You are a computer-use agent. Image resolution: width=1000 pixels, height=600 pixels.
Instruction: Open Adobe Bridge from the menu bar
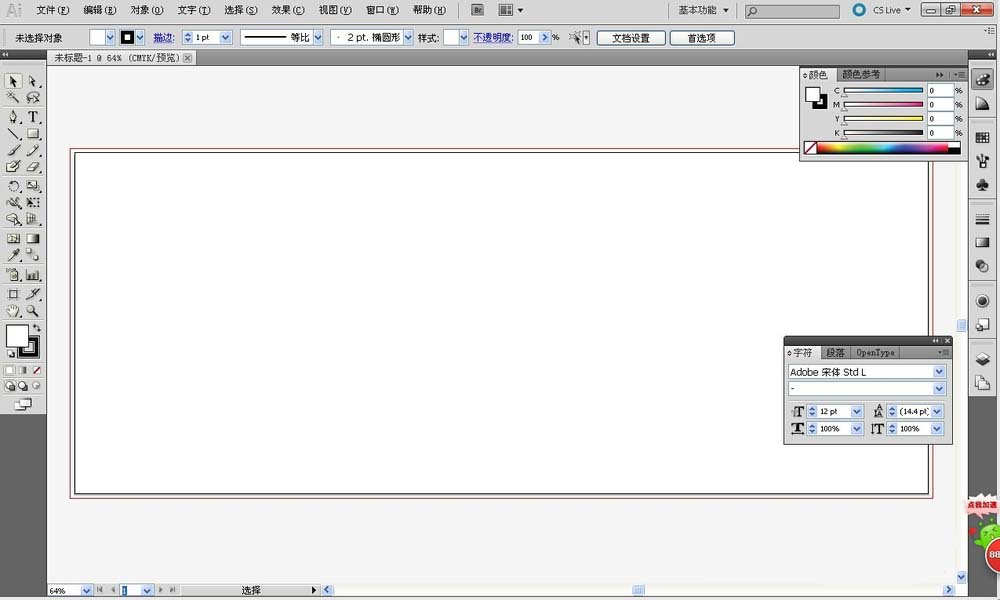[477, 10]
